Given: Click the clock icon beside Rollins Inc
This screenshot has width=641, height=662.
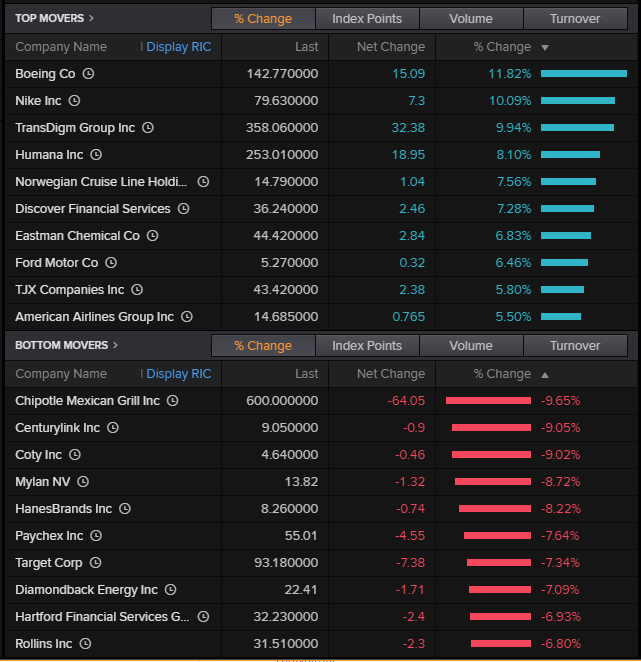Looking at the screenshot, I should (86, 644).
